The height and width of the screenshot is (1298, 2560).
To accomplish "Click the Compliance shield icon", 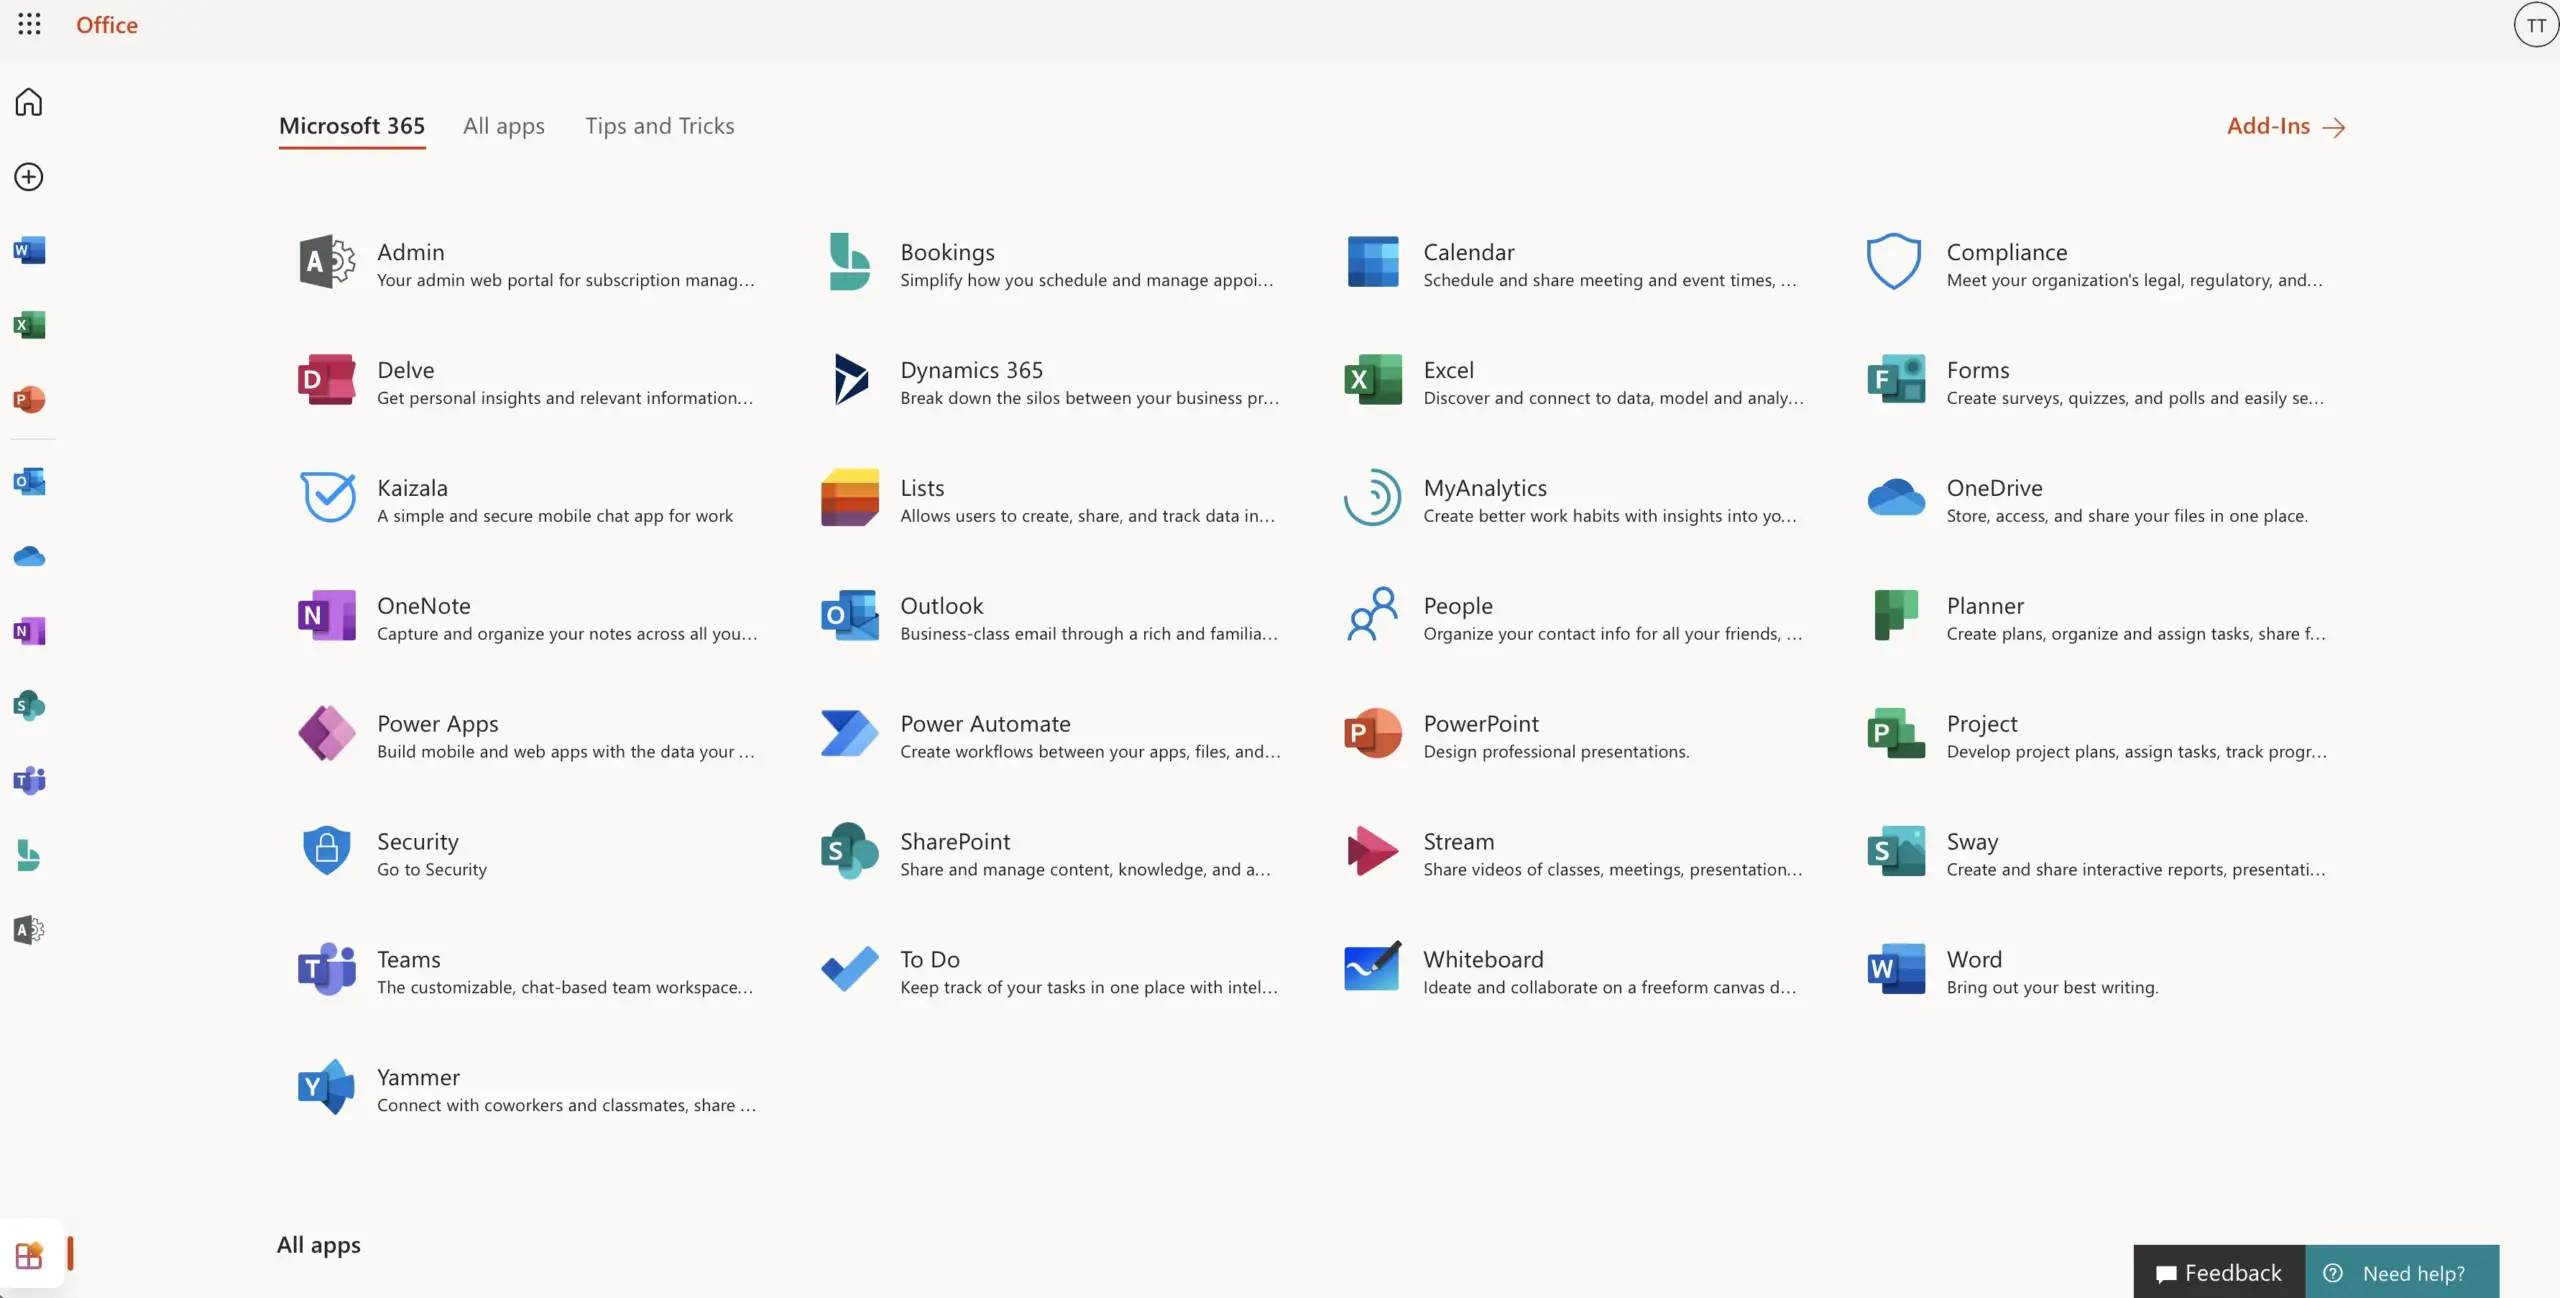I will 1894,262.
